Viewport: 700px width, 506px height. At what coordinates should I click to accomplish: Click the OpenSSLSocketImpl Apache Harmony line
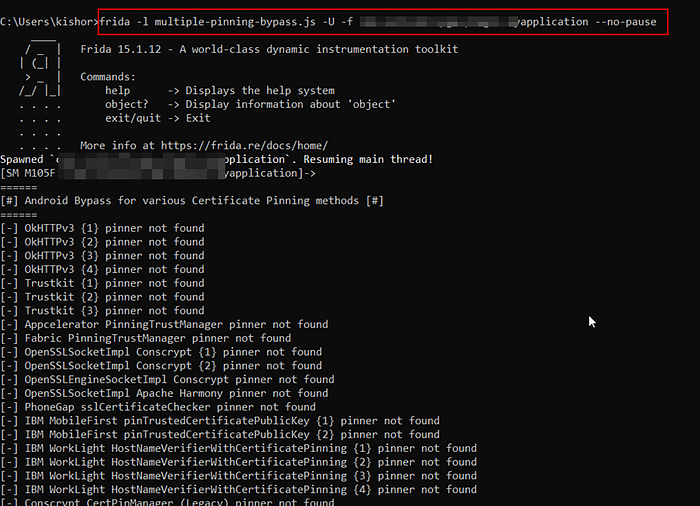(x=164, y=393)
